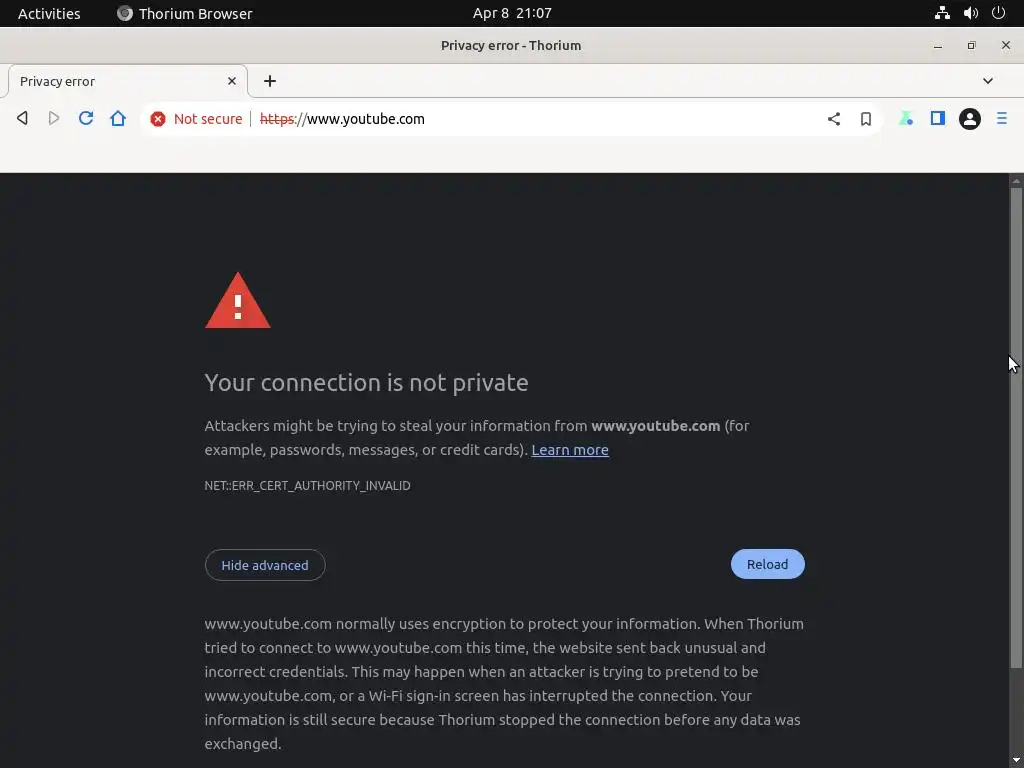
Task: Share this page icon
Action: (834, 119)
